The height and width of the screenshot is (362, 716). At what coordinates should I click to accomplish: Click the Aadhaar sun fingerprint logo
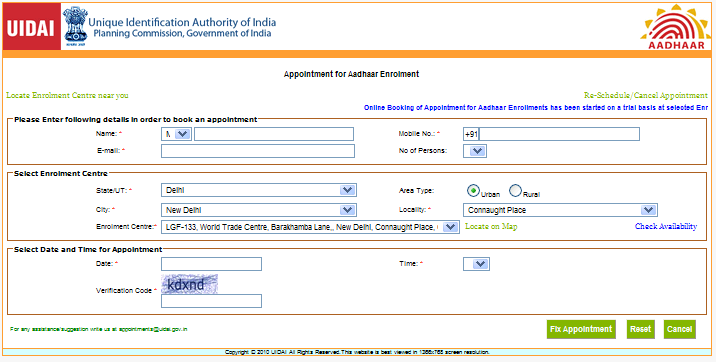tap(675, 27)
